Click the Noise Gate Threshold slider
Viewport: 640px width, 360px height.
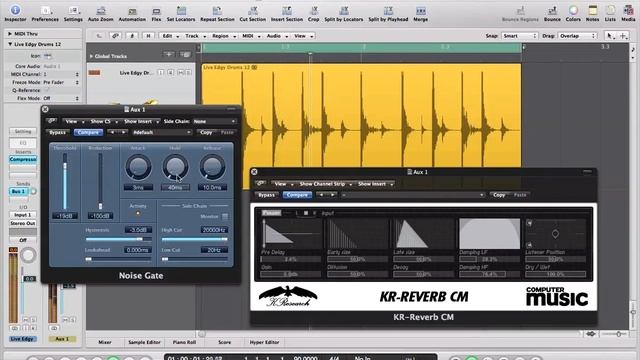coord(64,182)
